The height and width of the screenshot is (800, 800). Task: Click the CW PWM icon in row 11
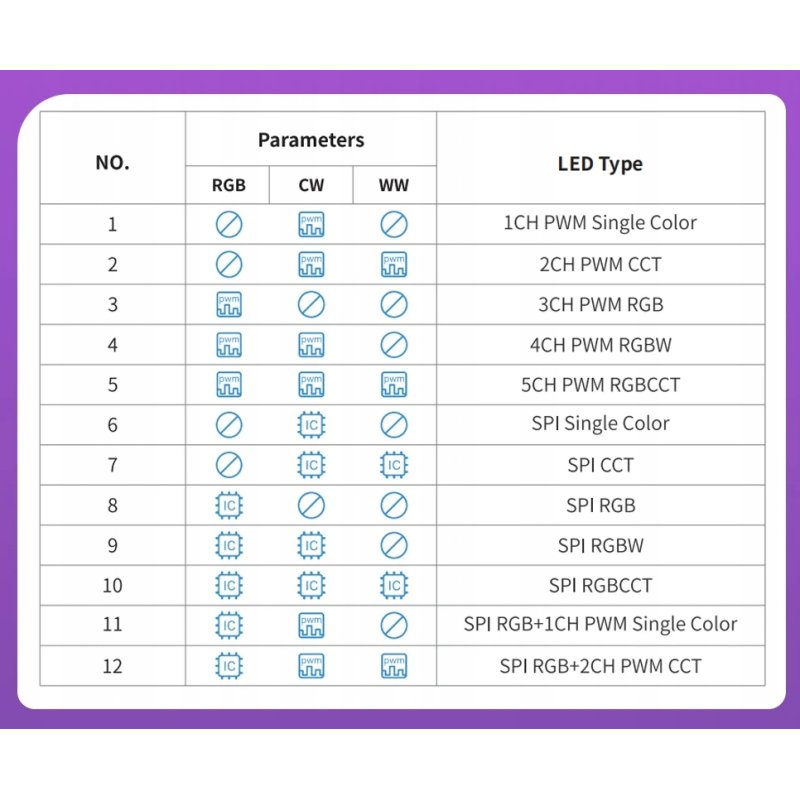click(x=311, y=625)
